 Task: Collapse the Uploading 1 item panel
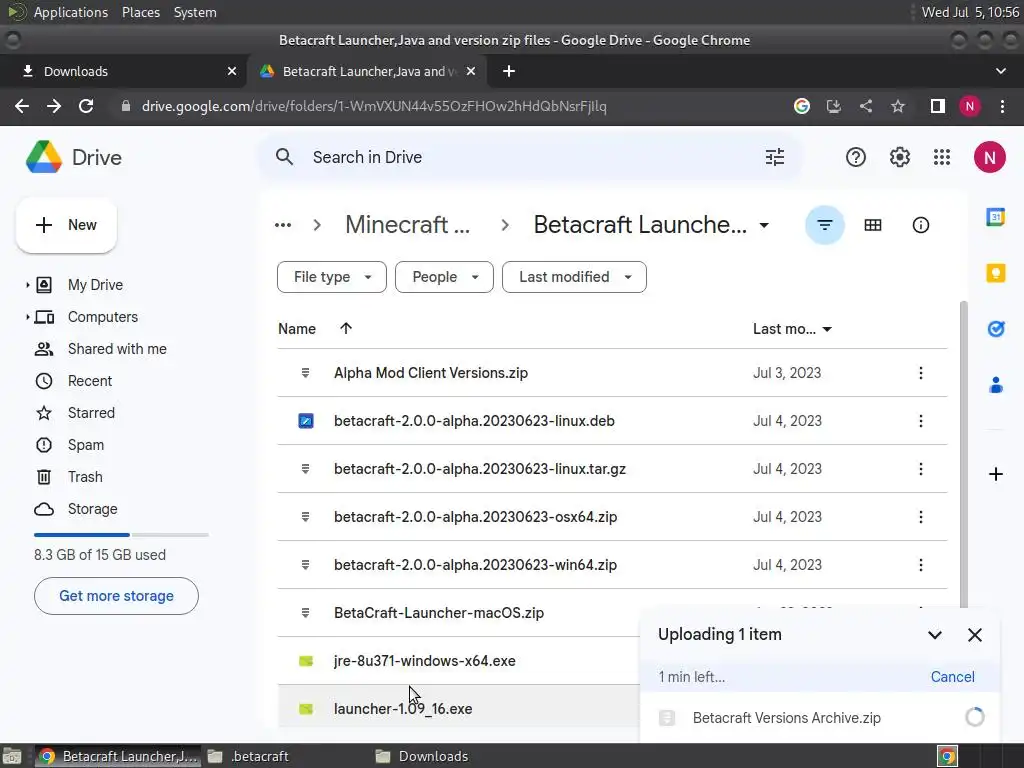click(x=935, y=635)
